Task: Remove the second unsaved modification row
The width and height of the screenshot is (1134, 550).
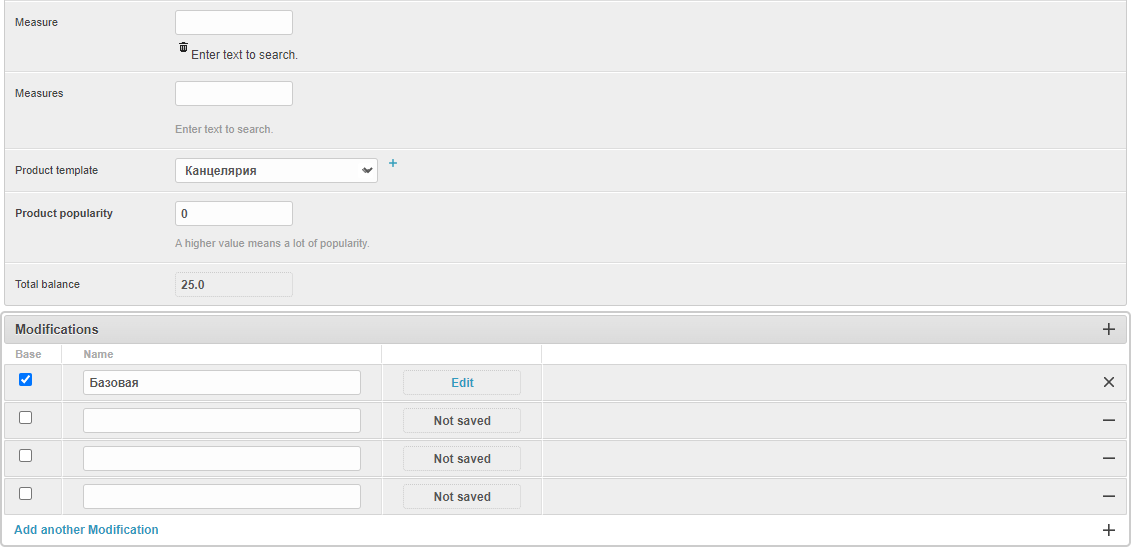Action: [x=1108, y=458]
